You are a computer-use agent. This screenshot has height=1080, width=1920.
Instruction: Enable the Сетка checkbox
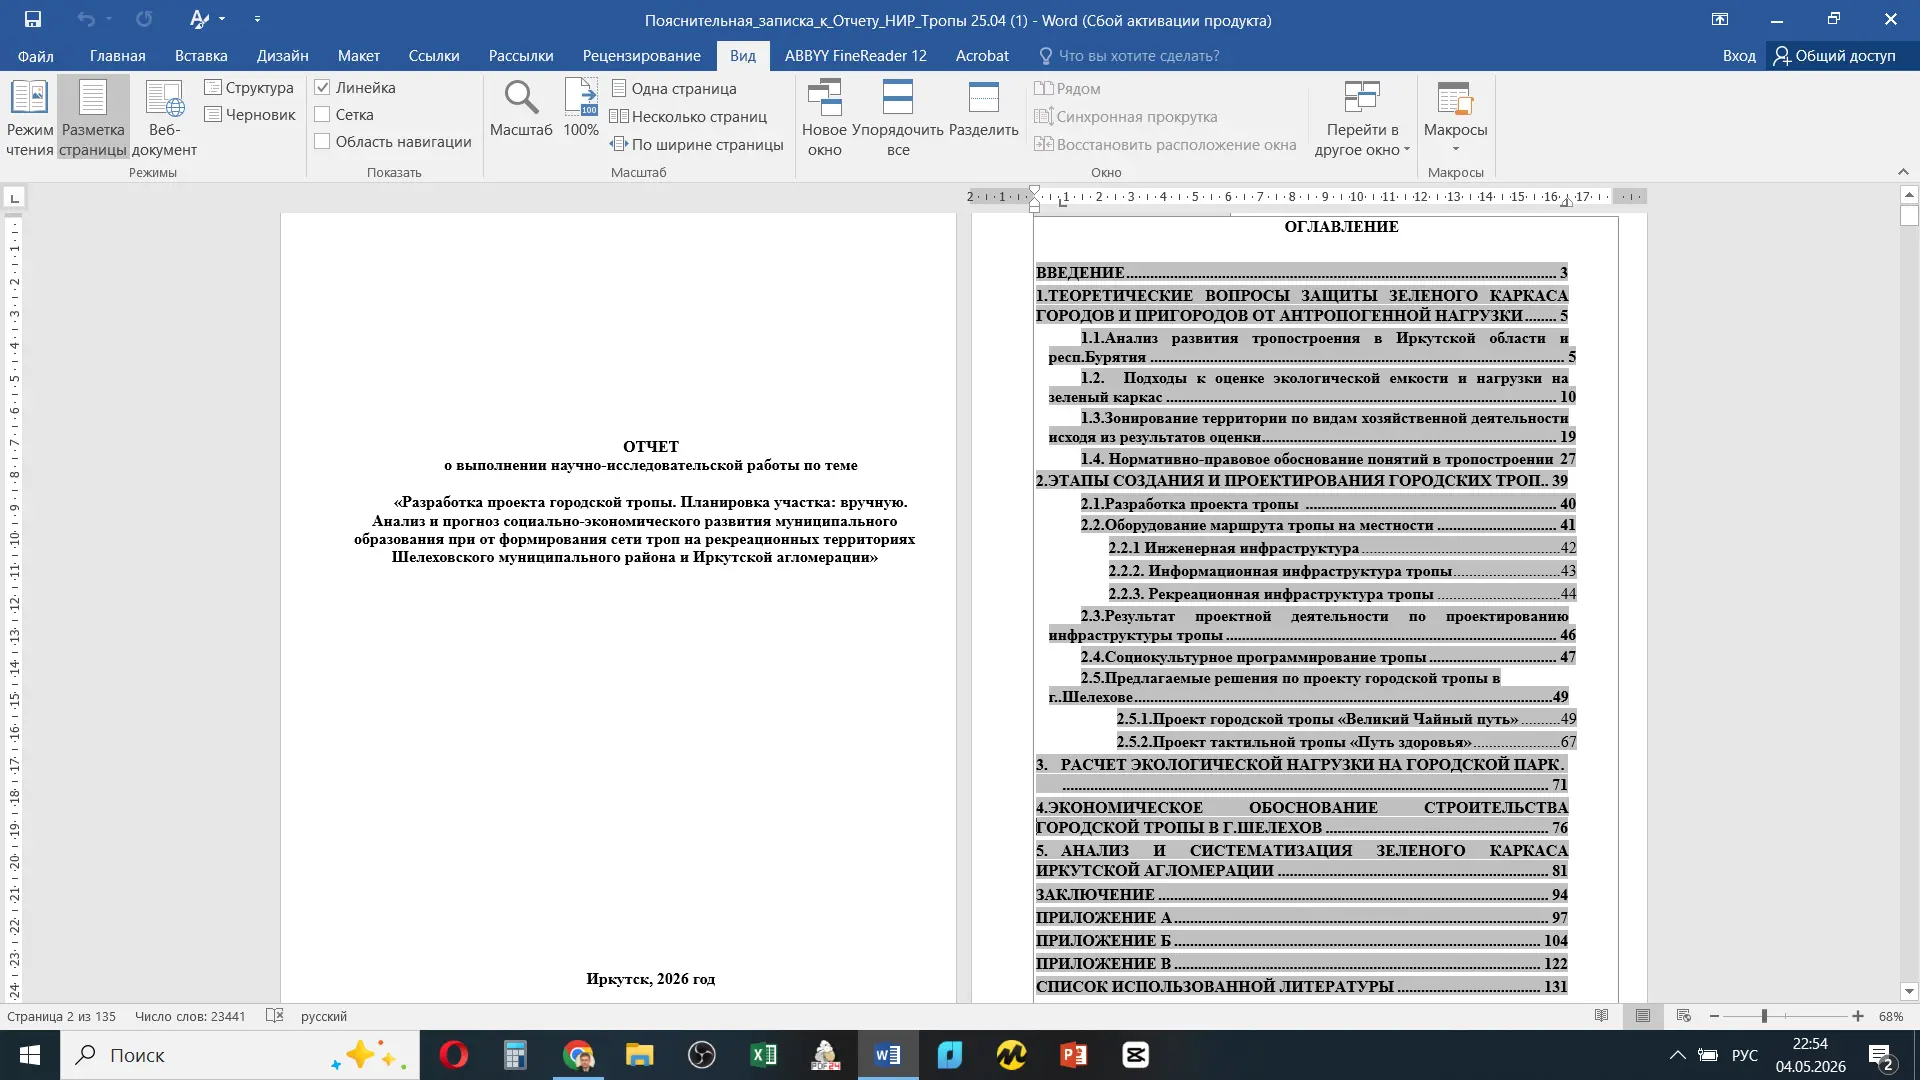[x=322, y=115]
